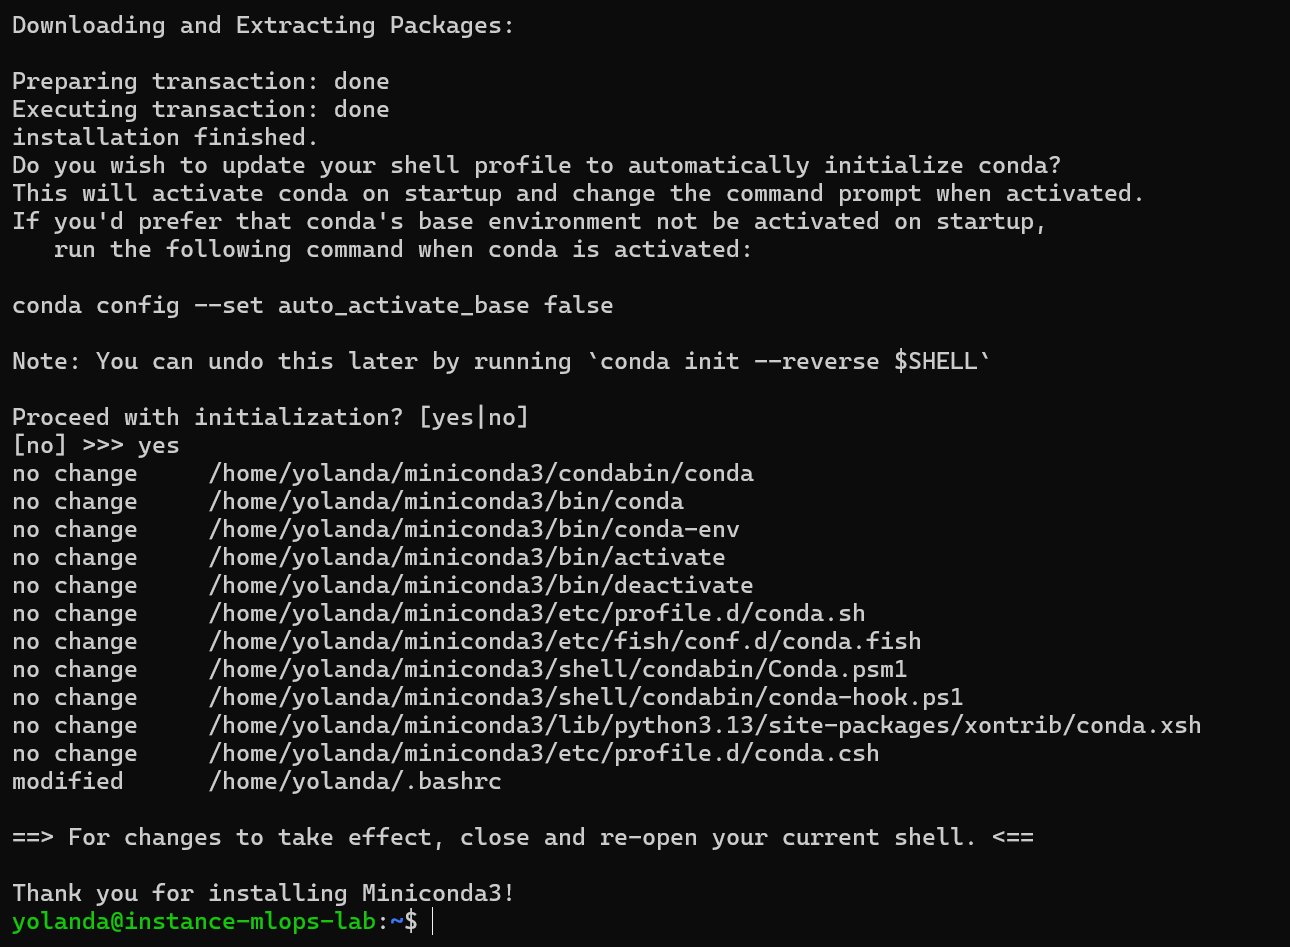Viewport: 1290px width, 947px height.
Task: Click the etc/profile.d/conda.sh path
Action: coord(536,613)
